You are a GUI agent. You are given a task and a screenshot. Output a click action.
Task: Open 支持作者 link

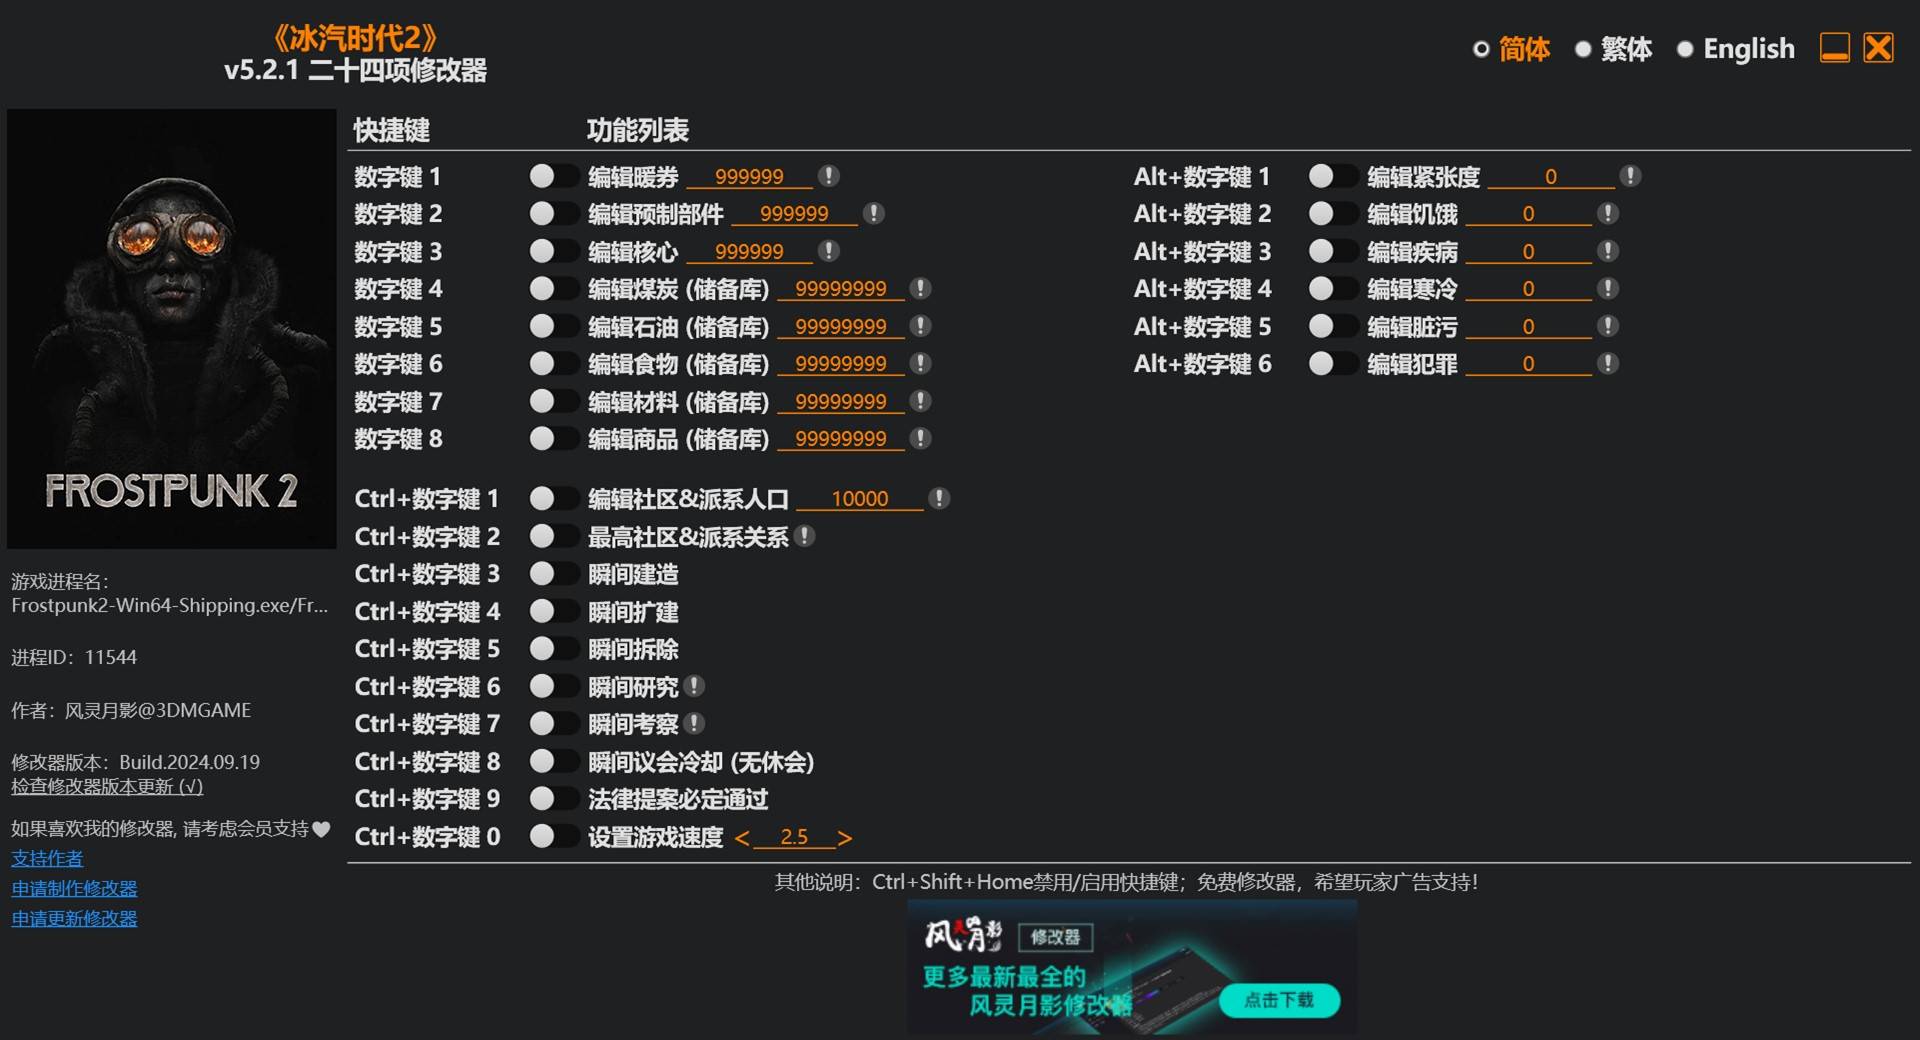coord(47,858)
